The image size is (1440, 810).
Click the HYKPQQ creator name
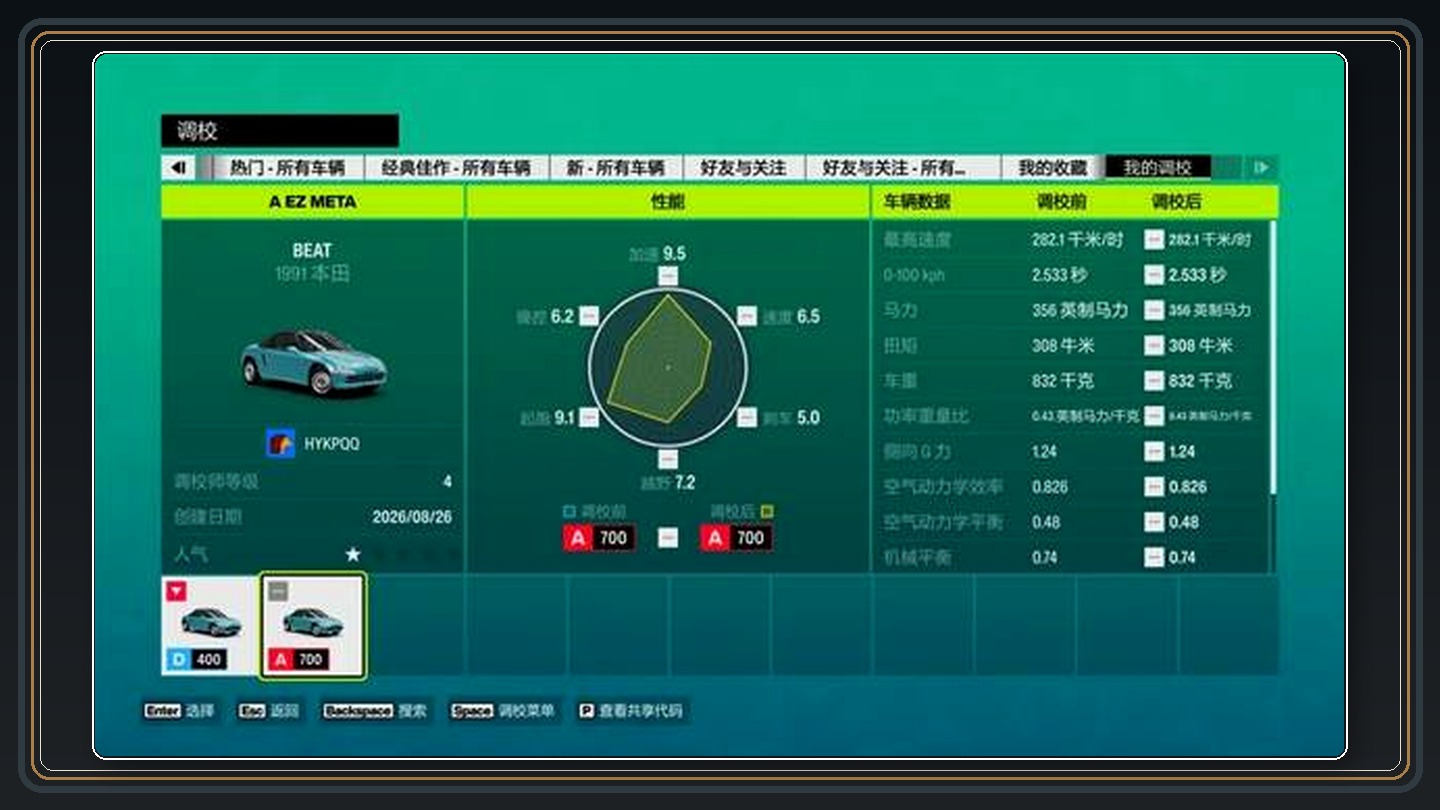[x=332, y=443]
